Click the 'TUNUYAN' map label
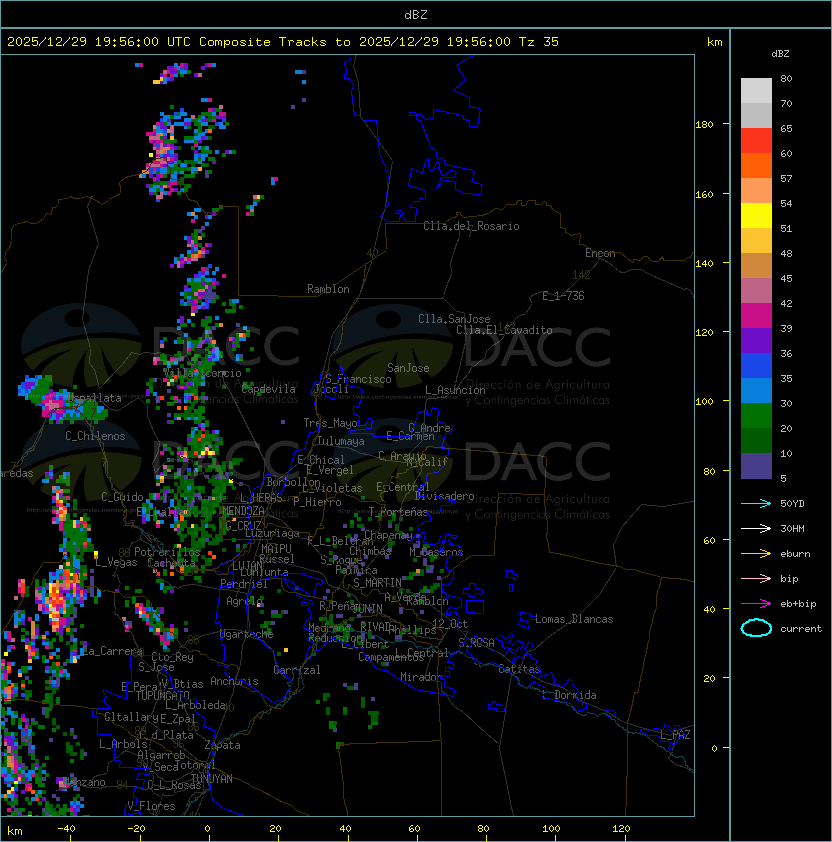The height and width of the screenshot is (842, 832). tap(212, 779)
